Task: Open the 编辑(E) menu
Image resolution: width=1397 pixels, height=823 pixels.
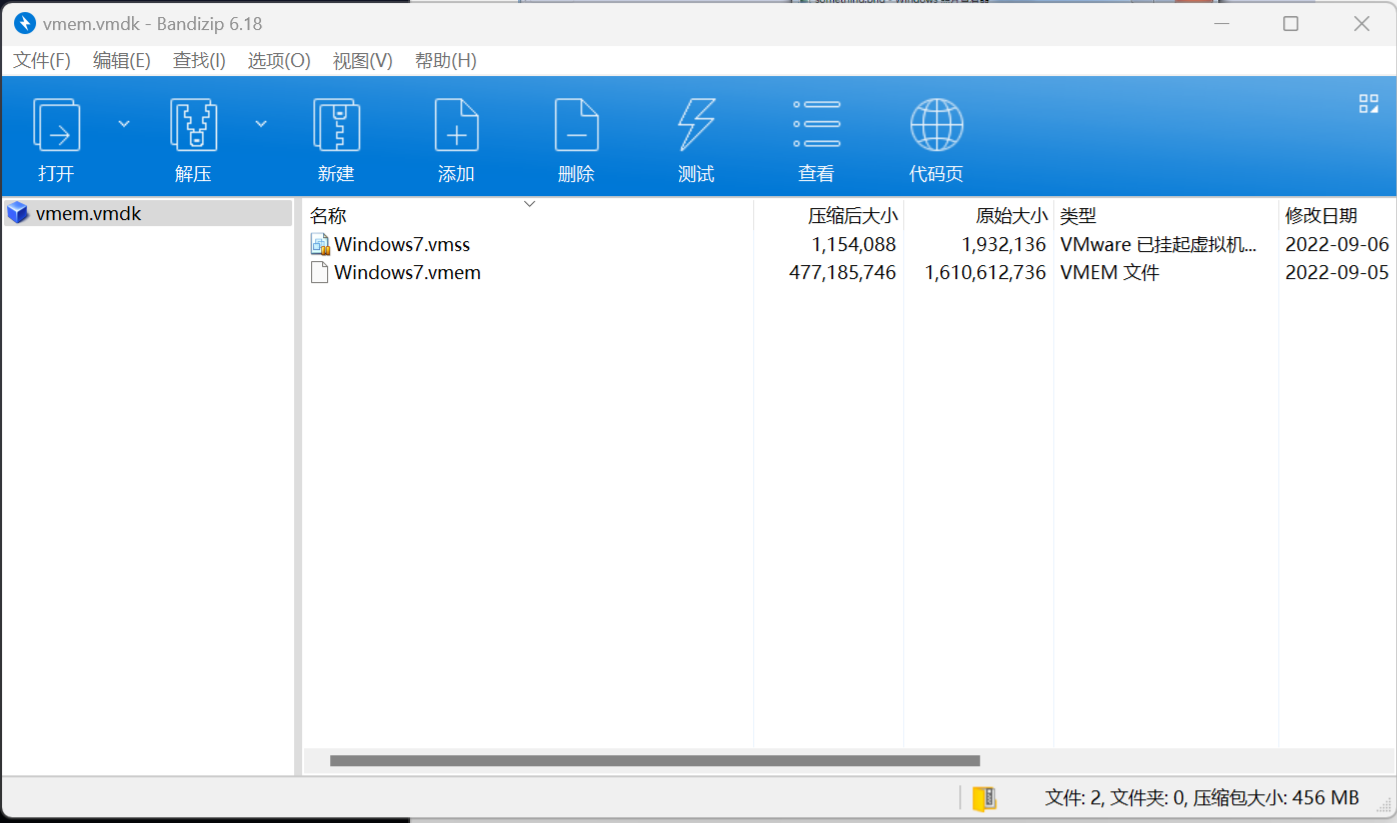Action: point(122,61)
